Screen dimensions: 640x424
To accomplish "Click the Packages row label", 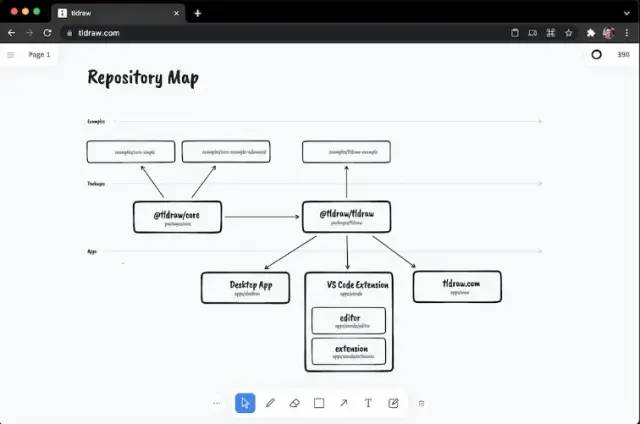I will [96, 184].
